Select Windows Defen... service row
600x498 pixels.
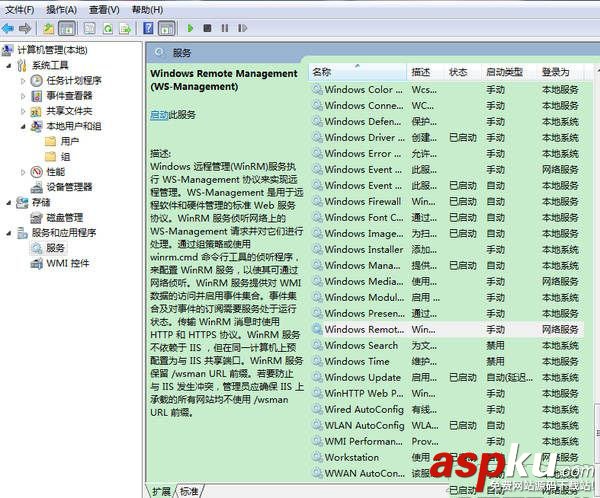(x=447, y=122)
